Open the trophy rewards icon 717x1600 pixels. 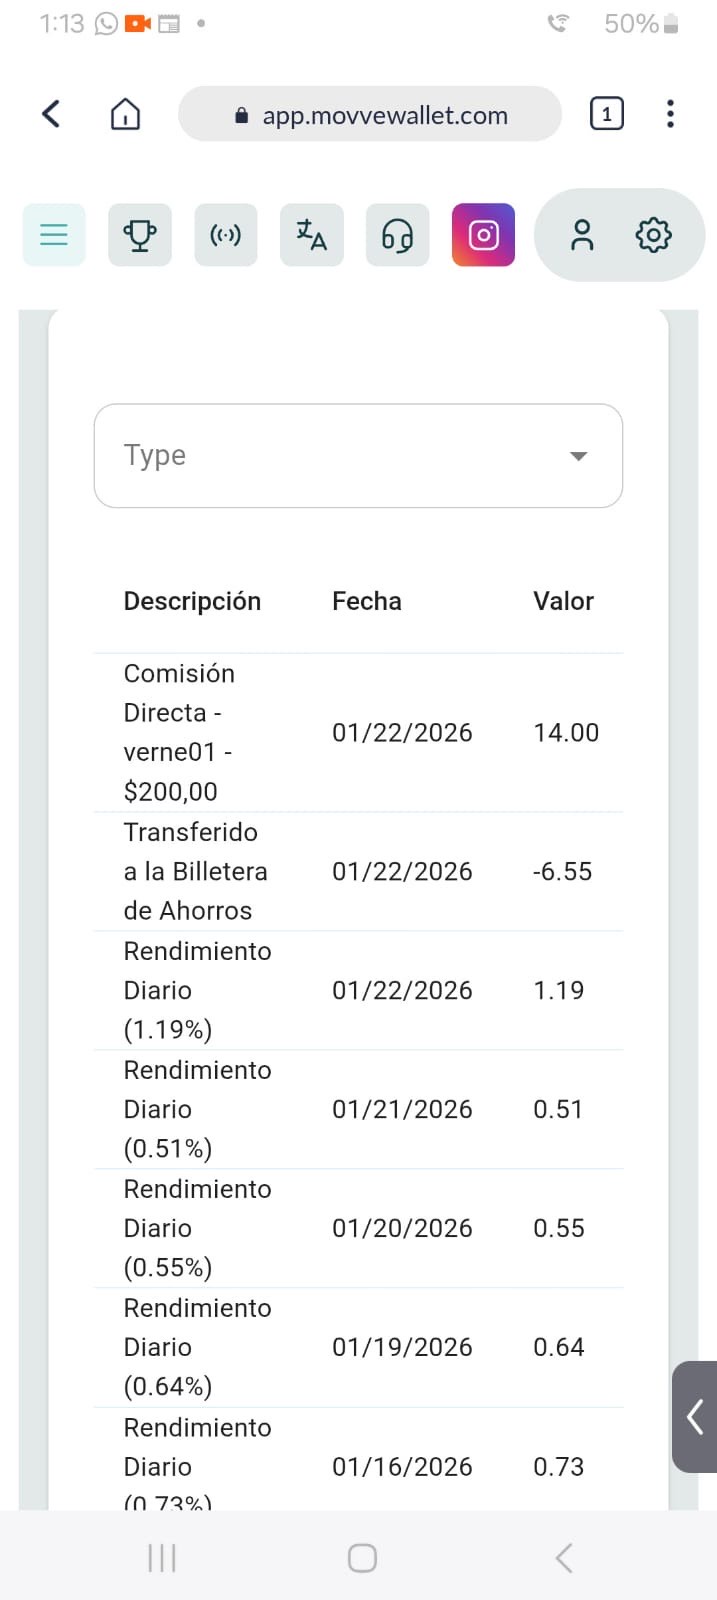click(139, 235)
